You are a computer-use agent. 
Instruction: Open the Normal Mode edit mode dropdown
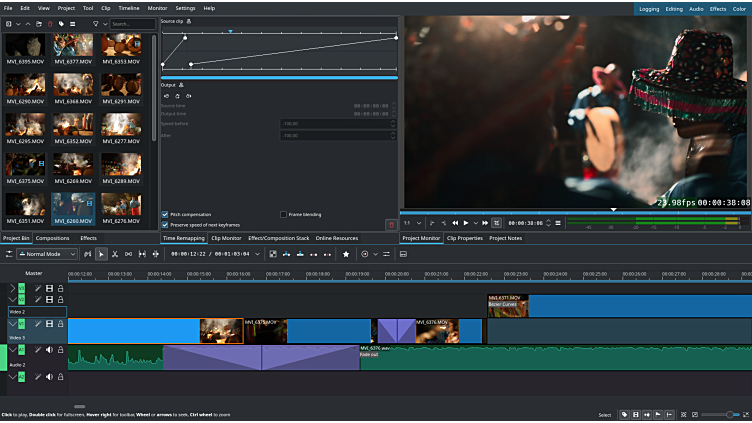click(x=46, y=254)
